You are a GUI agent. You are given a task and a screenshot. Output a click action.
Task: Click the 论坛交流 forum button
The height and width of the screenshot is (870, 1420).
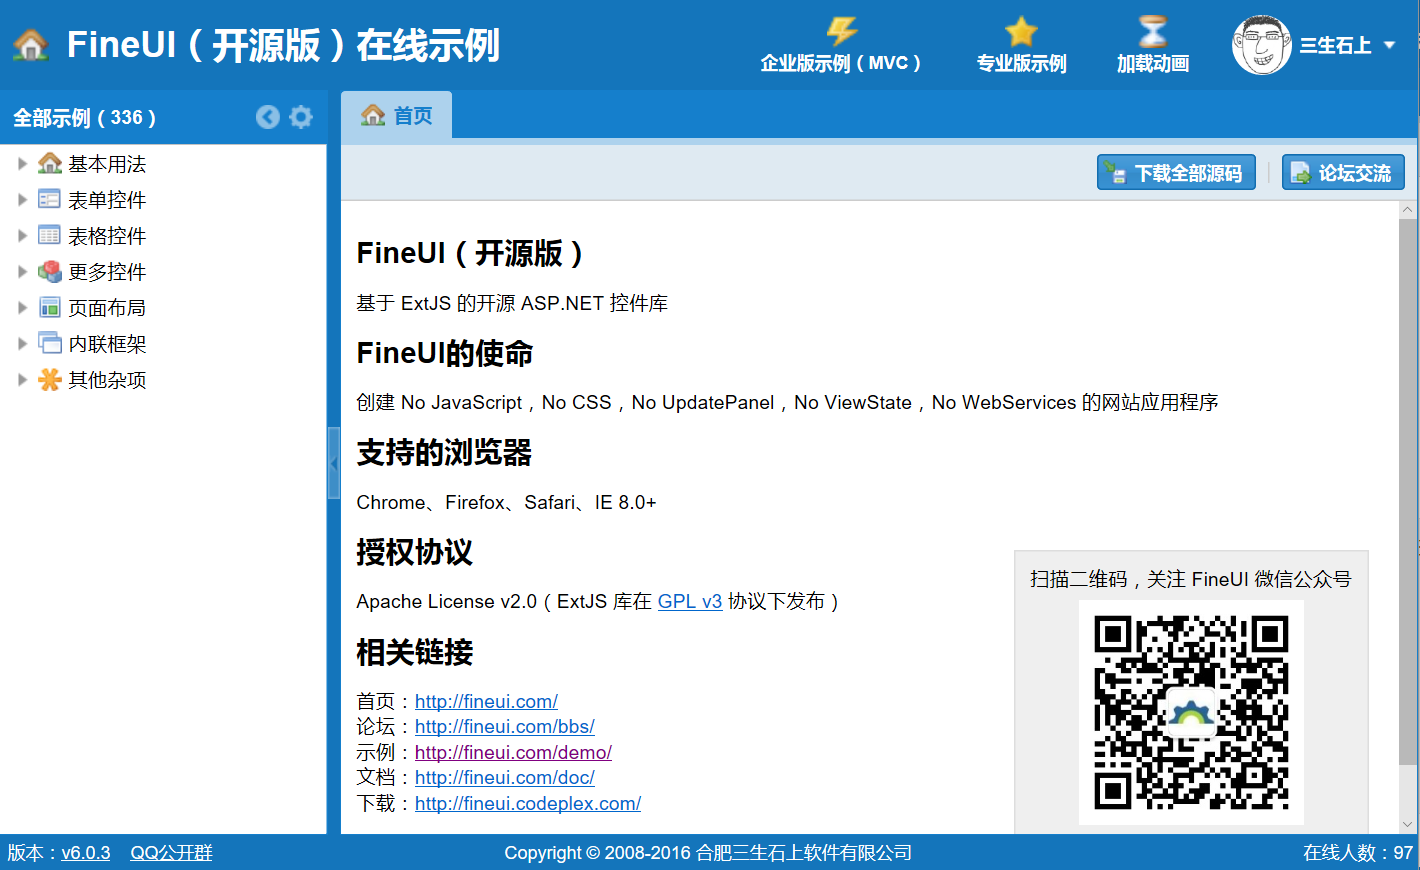[x=1343, y=172]
